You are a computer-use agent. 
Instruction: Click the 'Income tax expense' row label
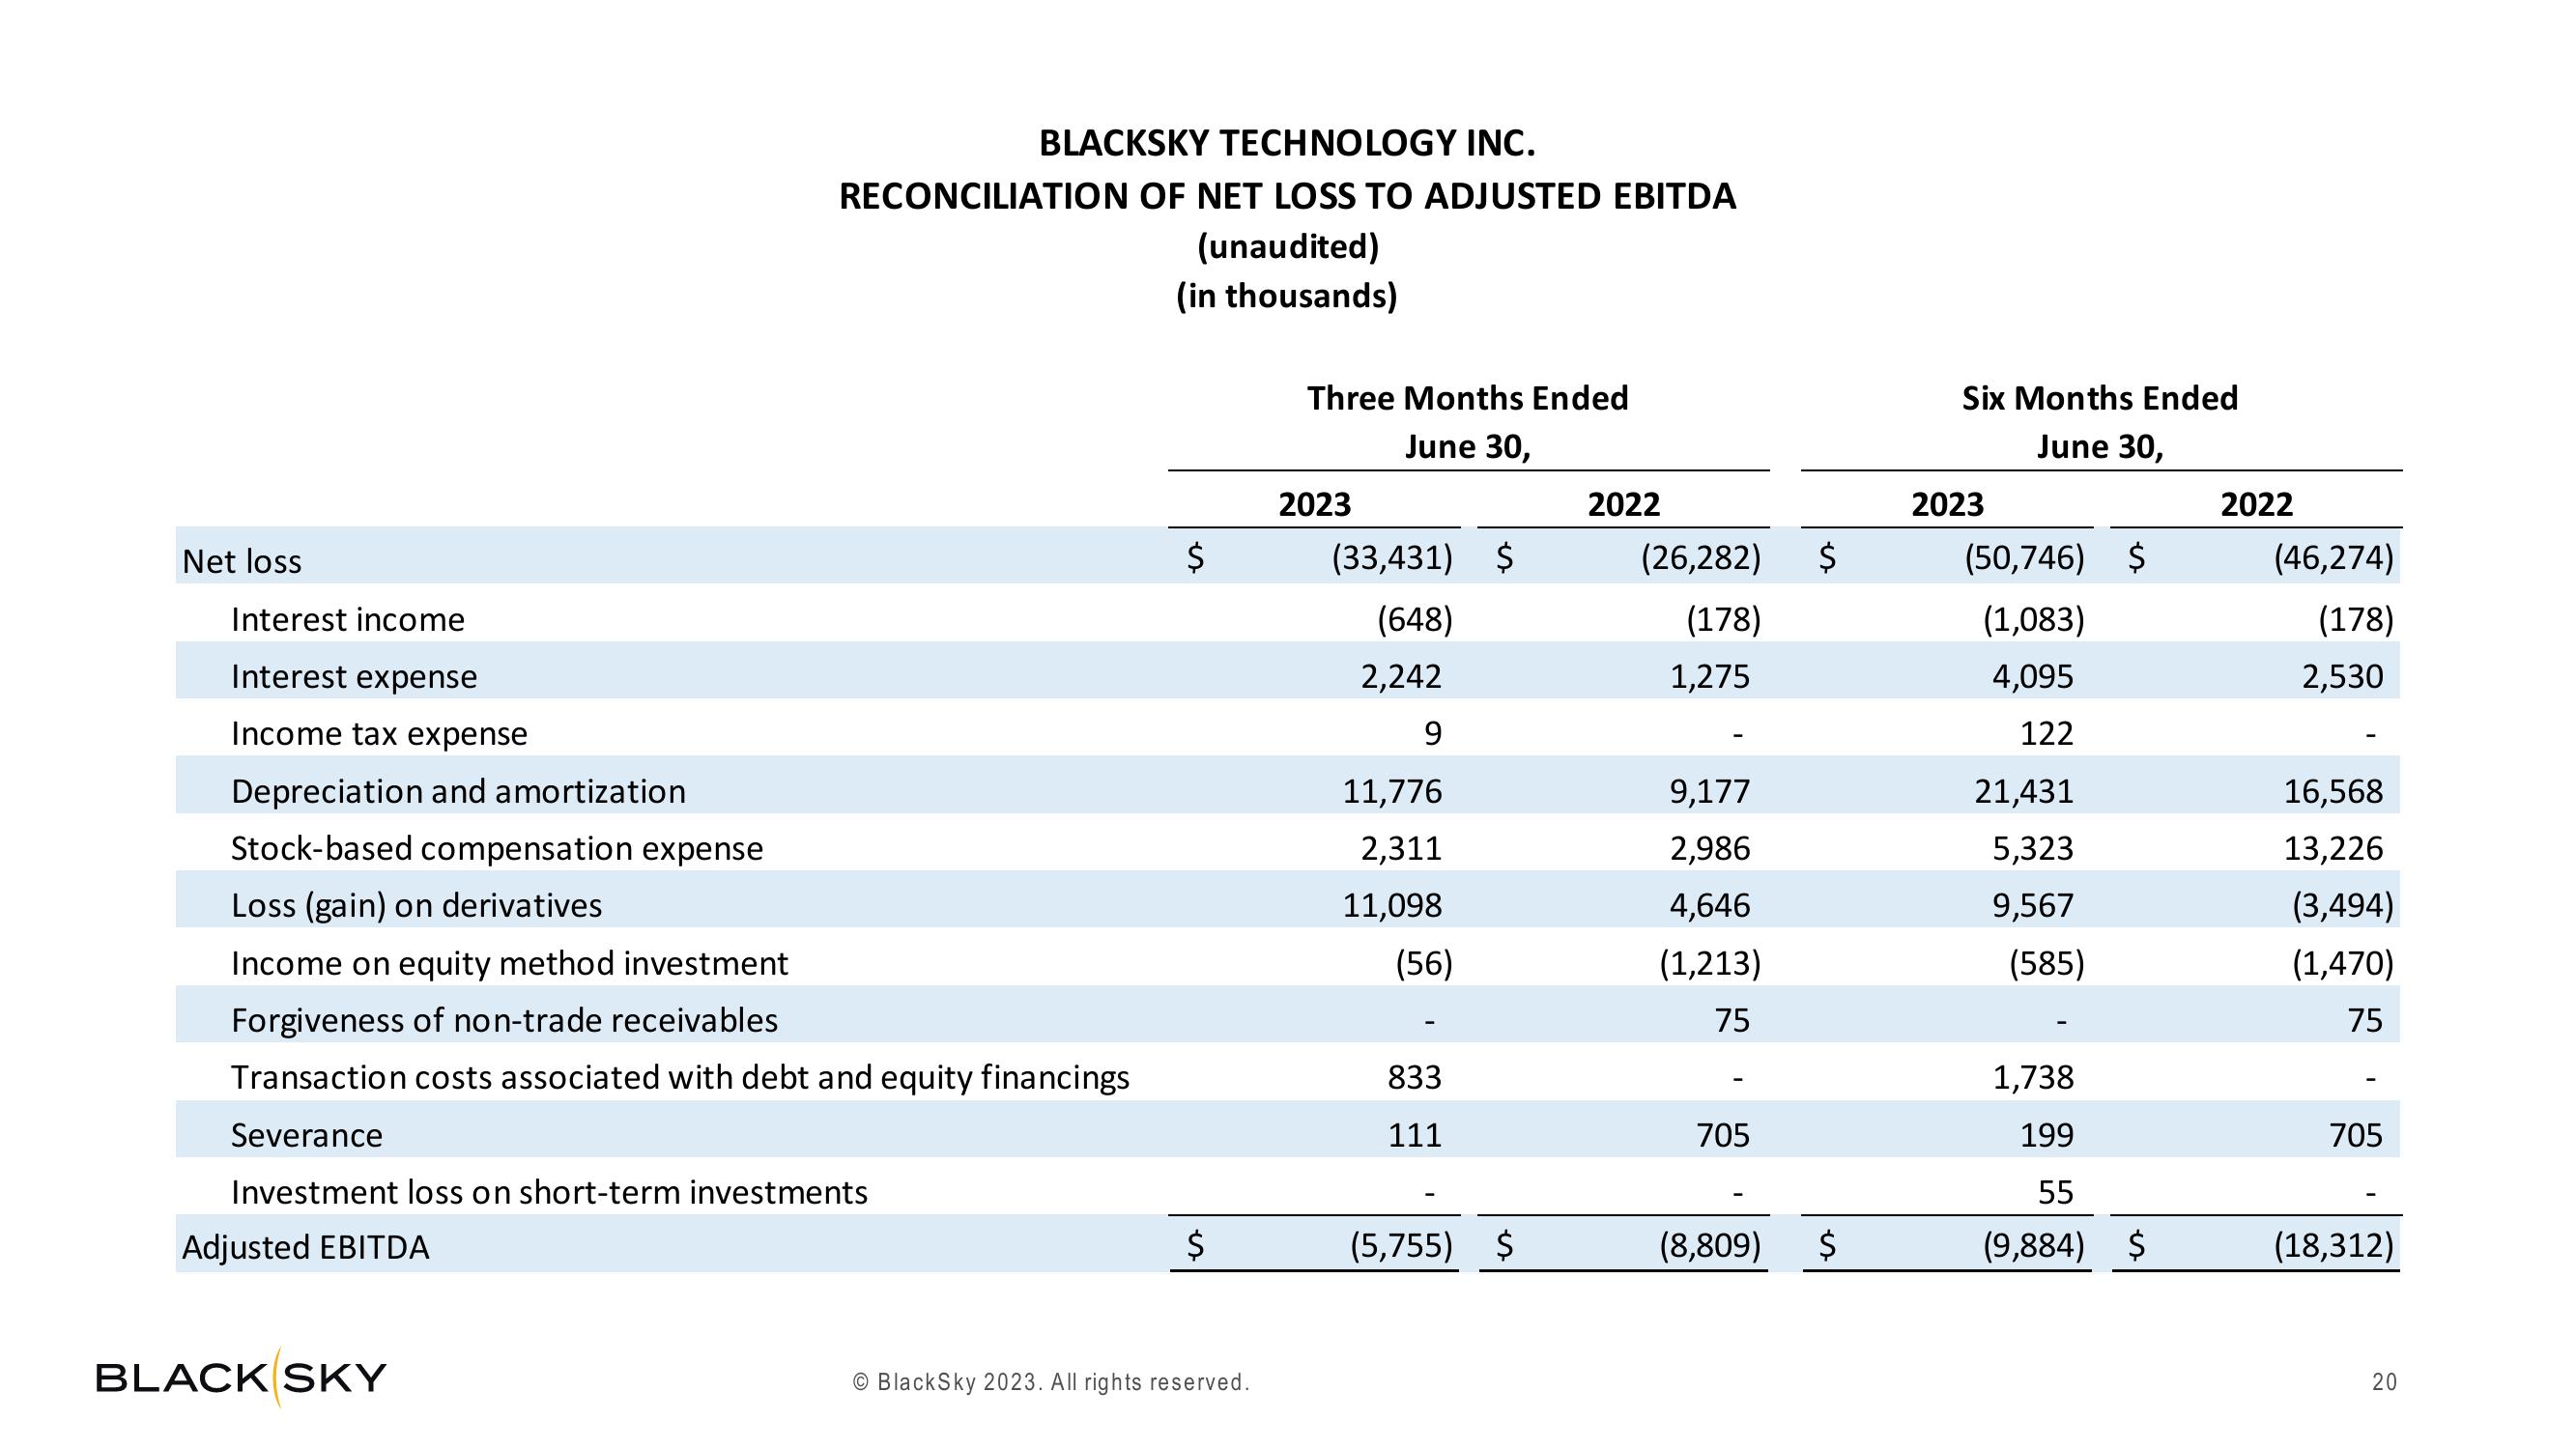click(x=379, y=734)
